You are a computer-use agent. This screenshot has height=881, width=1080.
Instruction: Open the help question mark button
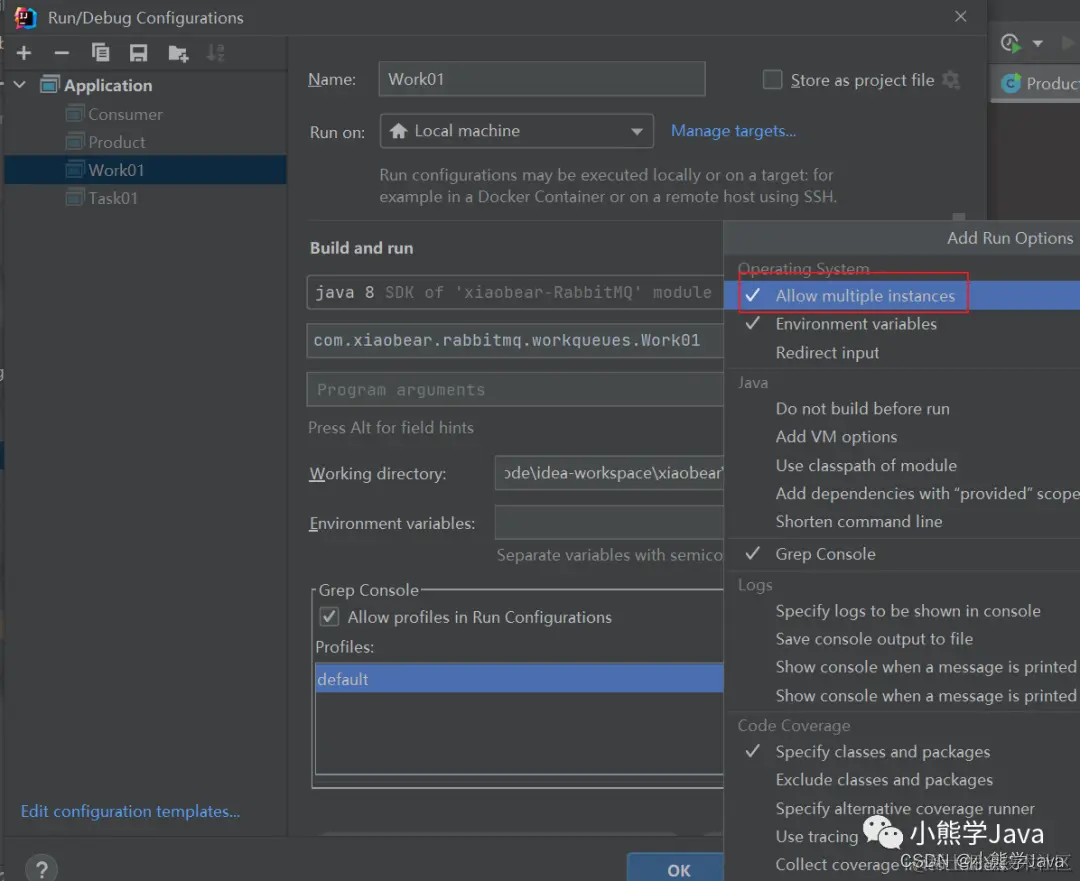point(41,869)
